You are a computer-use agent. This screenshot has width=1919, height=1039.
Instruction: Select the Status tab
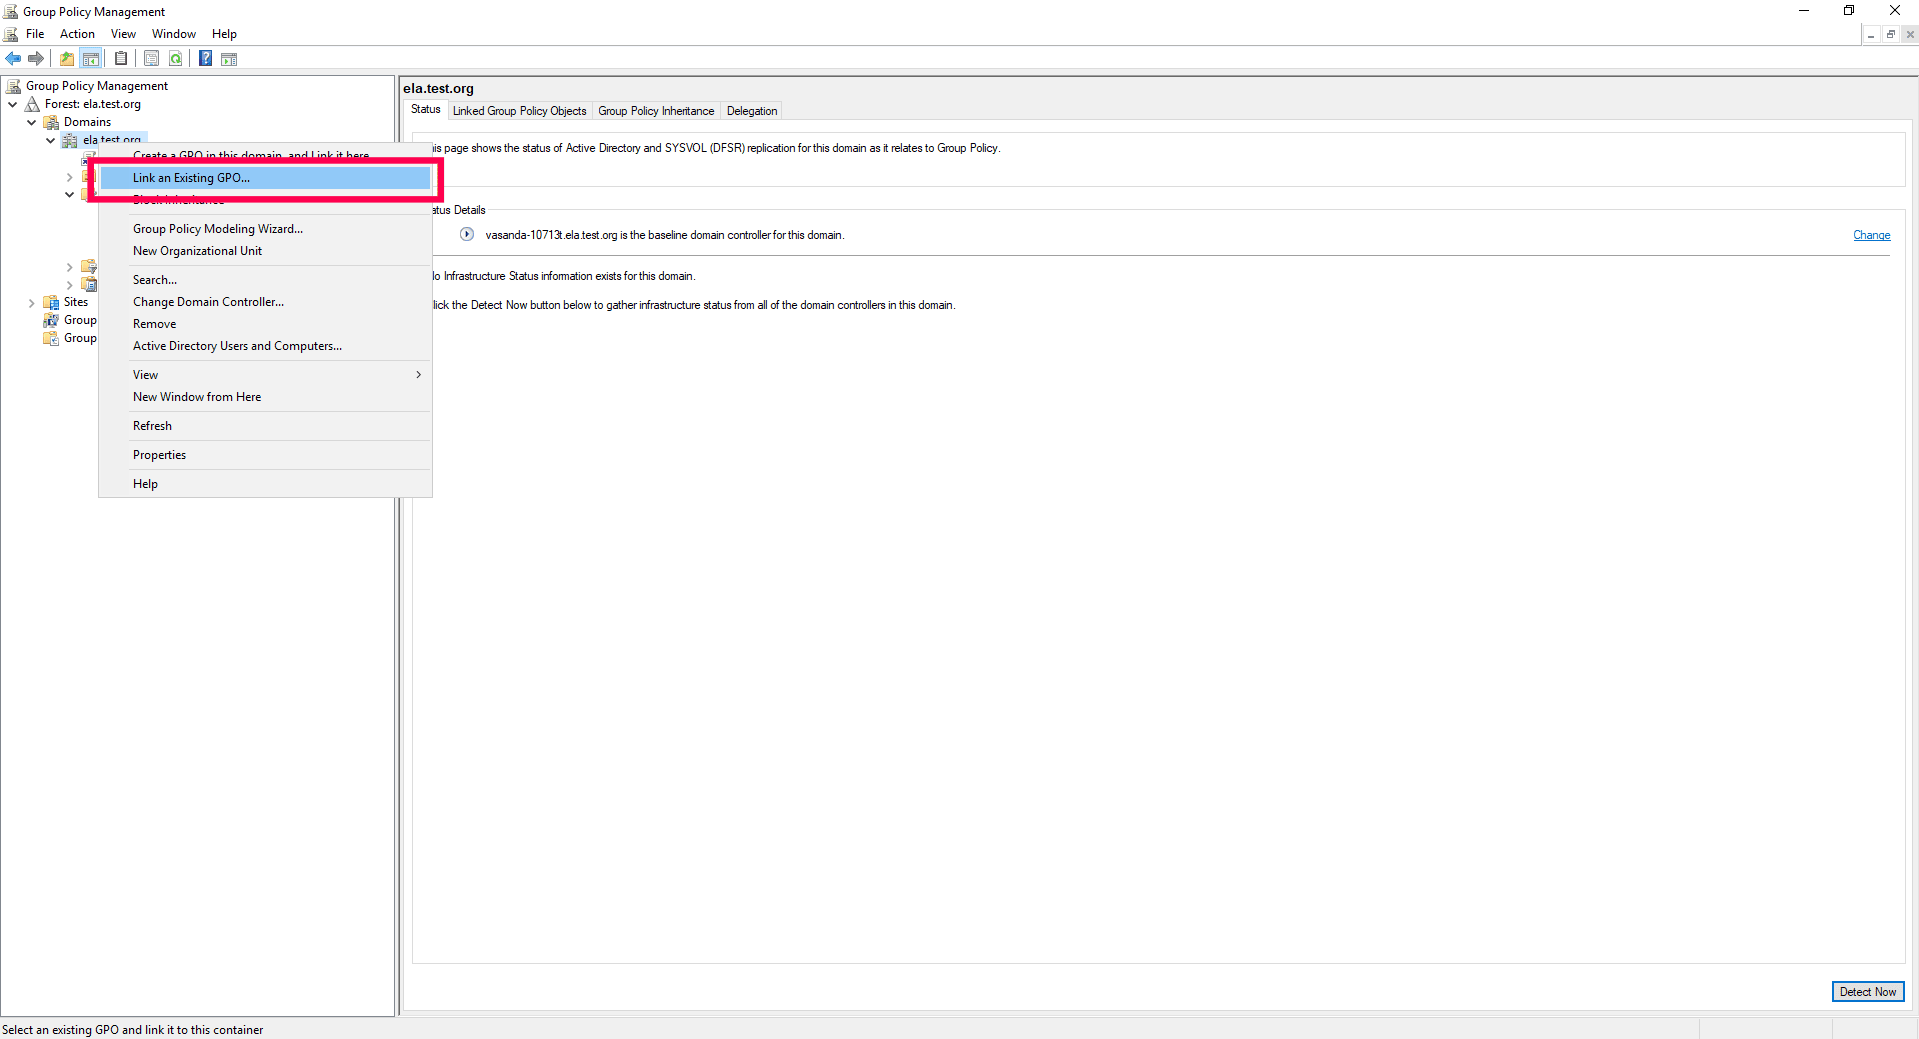click(x=425, y=110)
